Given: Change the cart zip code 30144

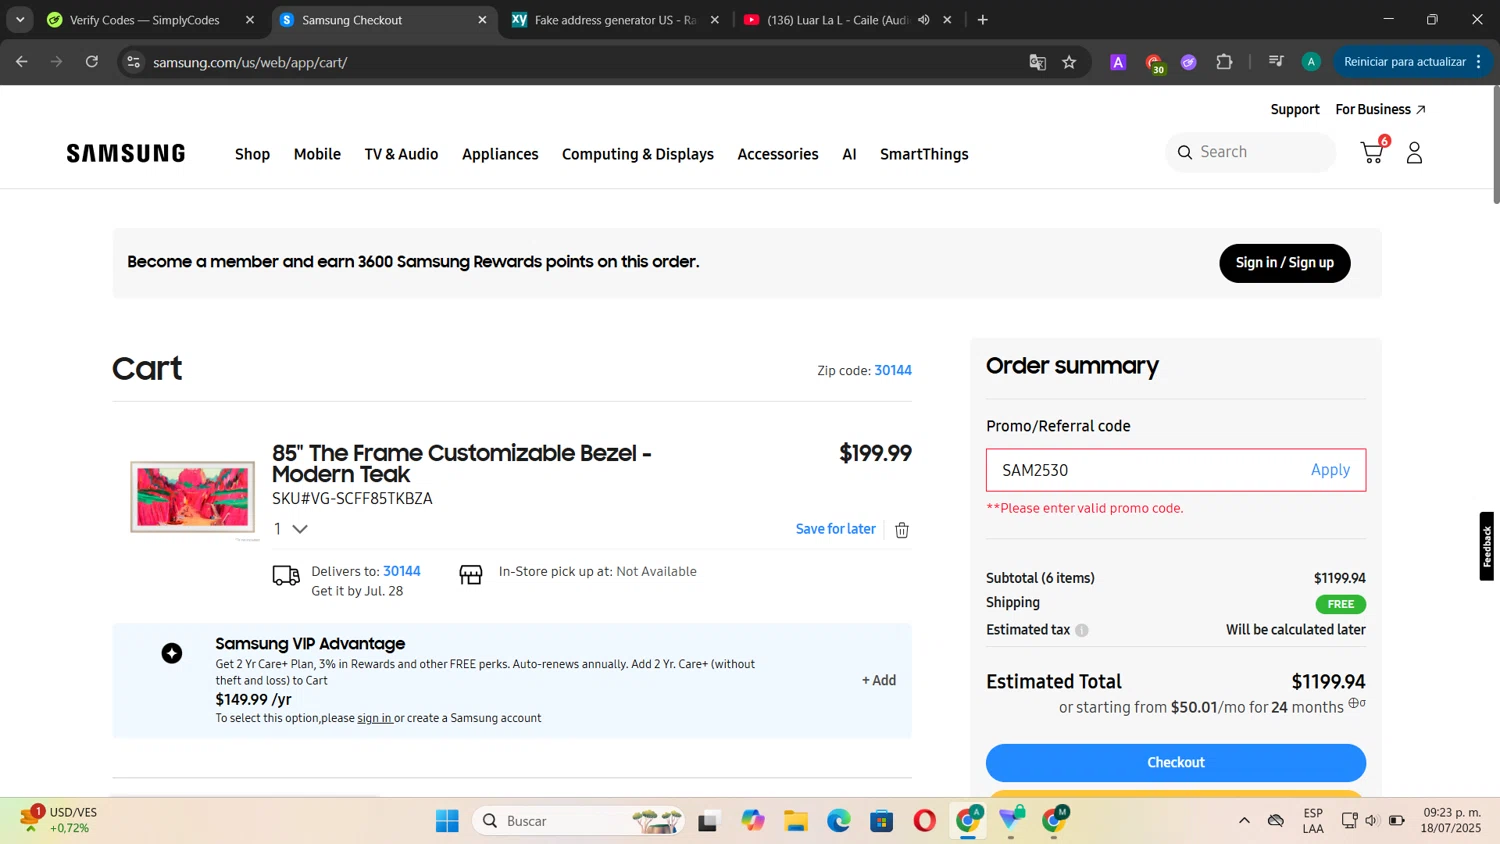Looking at the screenshot, I should pyautogui.click(x=893, y=370).
